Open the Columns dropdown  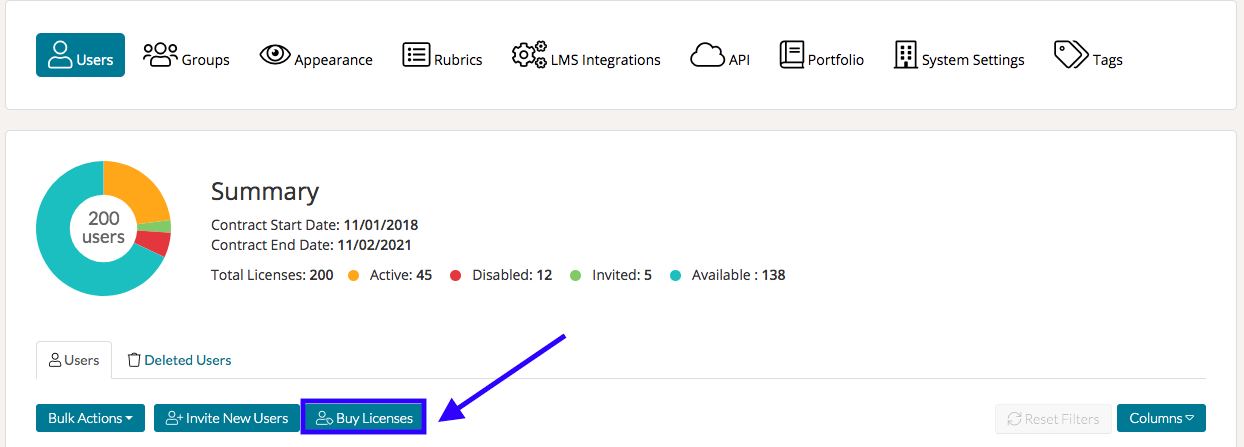(x=1160, y=418)
